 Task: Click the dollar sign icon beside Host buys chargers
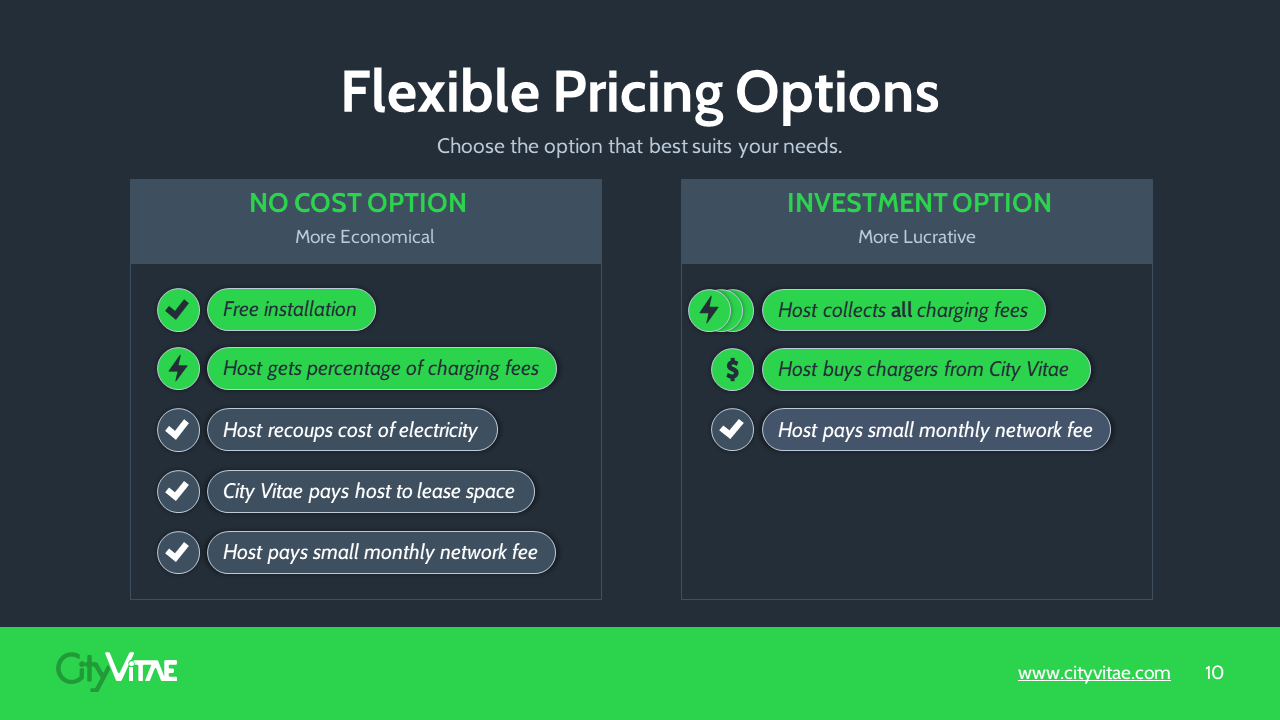pos(732,369)
